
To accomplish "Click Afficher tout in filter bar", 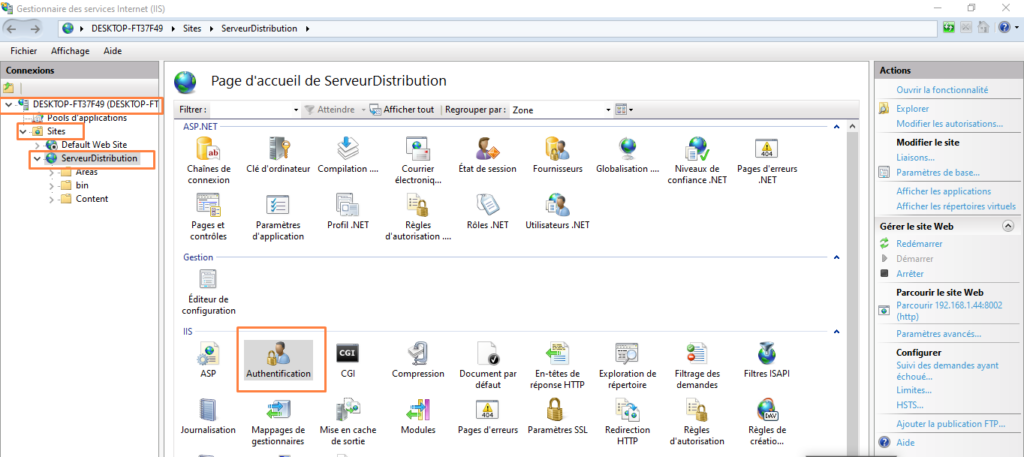I will (x=402, y=110).
